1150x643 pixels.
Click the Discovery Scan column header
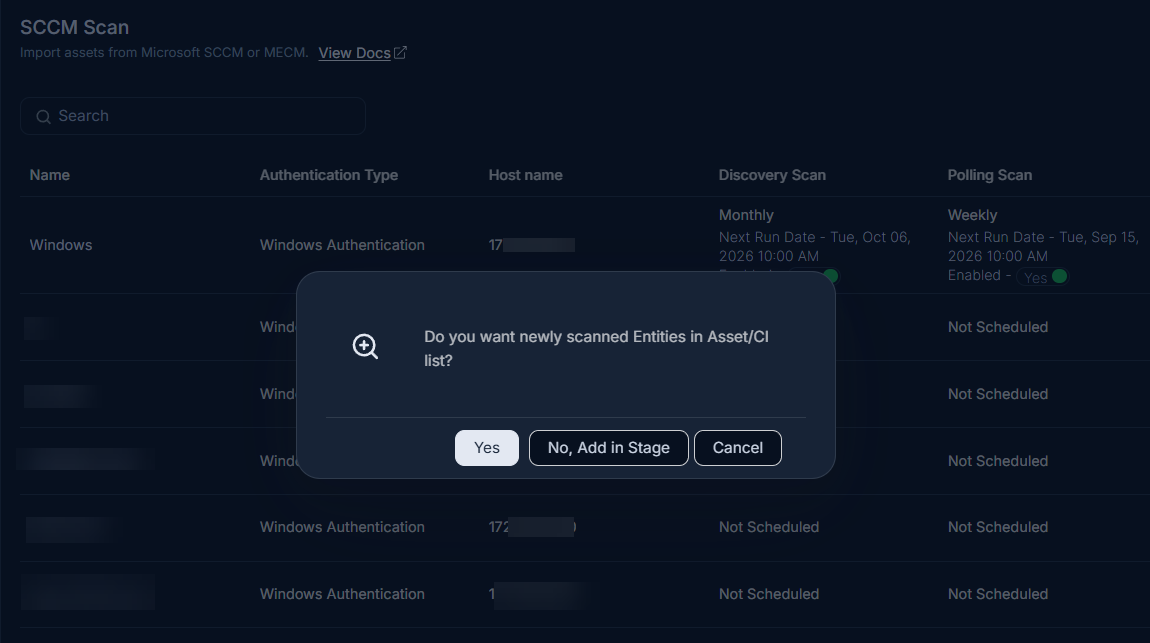pyautogui.click(x=772, y=175)
